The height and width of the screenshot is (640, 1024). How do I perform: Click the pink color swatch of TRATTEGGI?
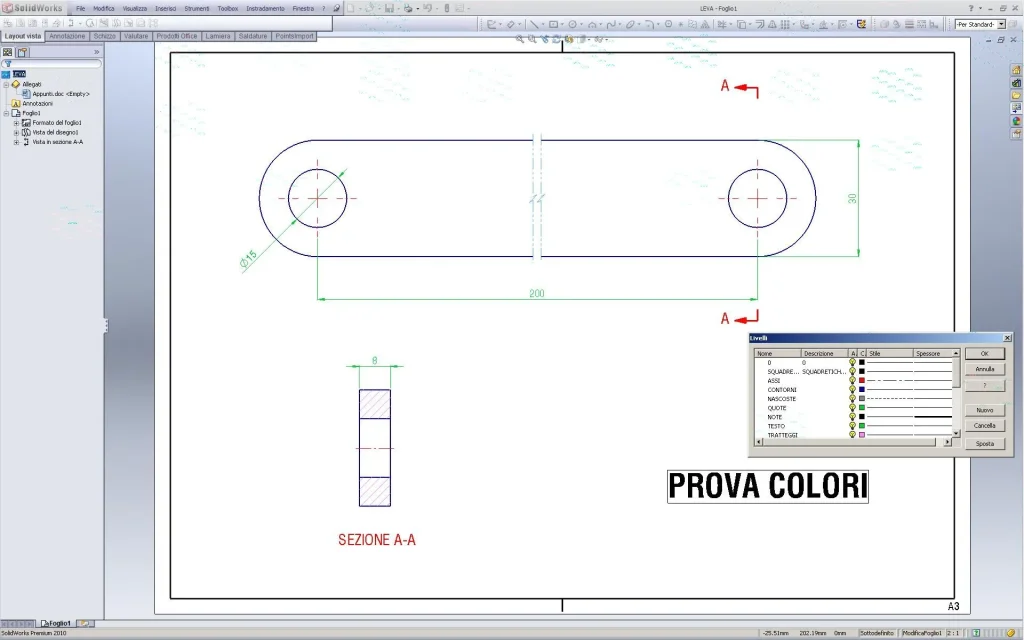(x=862, y=435)
